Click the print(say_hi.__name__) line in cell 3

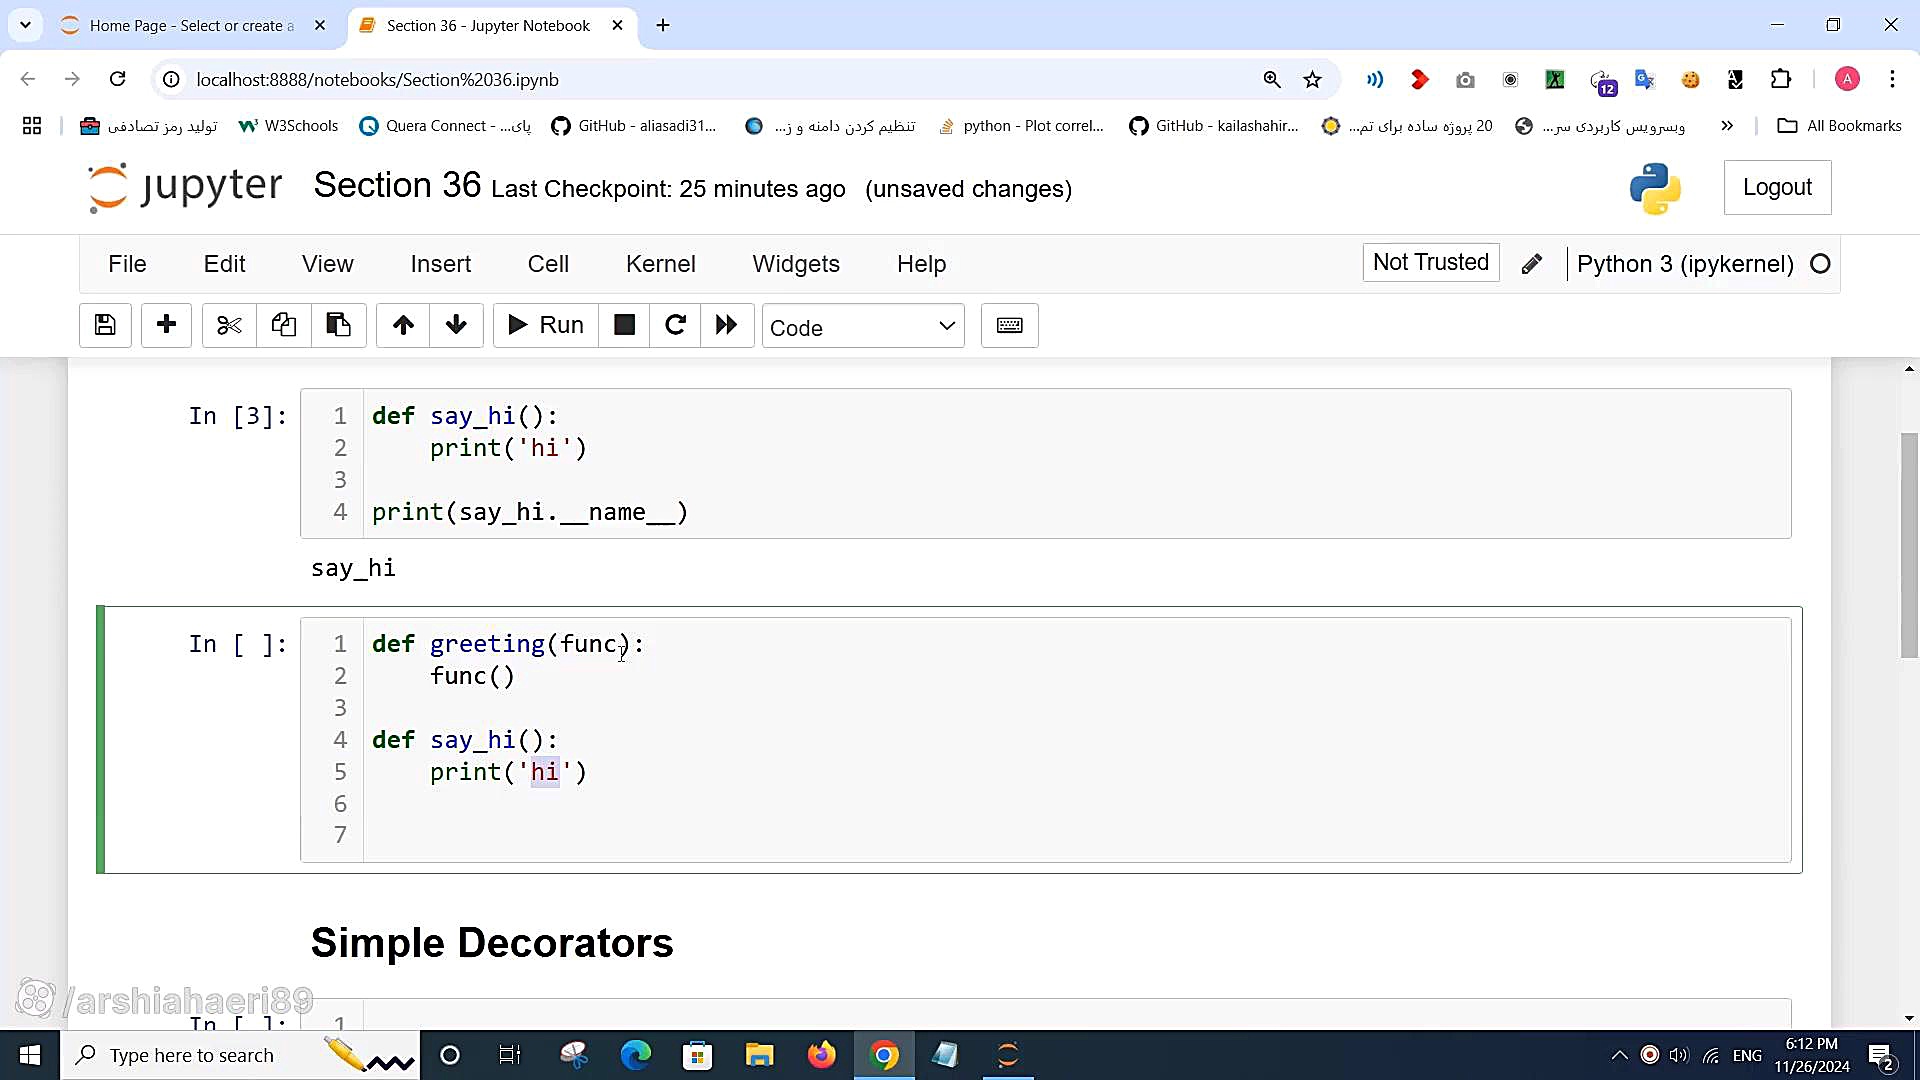click(530, 512)
